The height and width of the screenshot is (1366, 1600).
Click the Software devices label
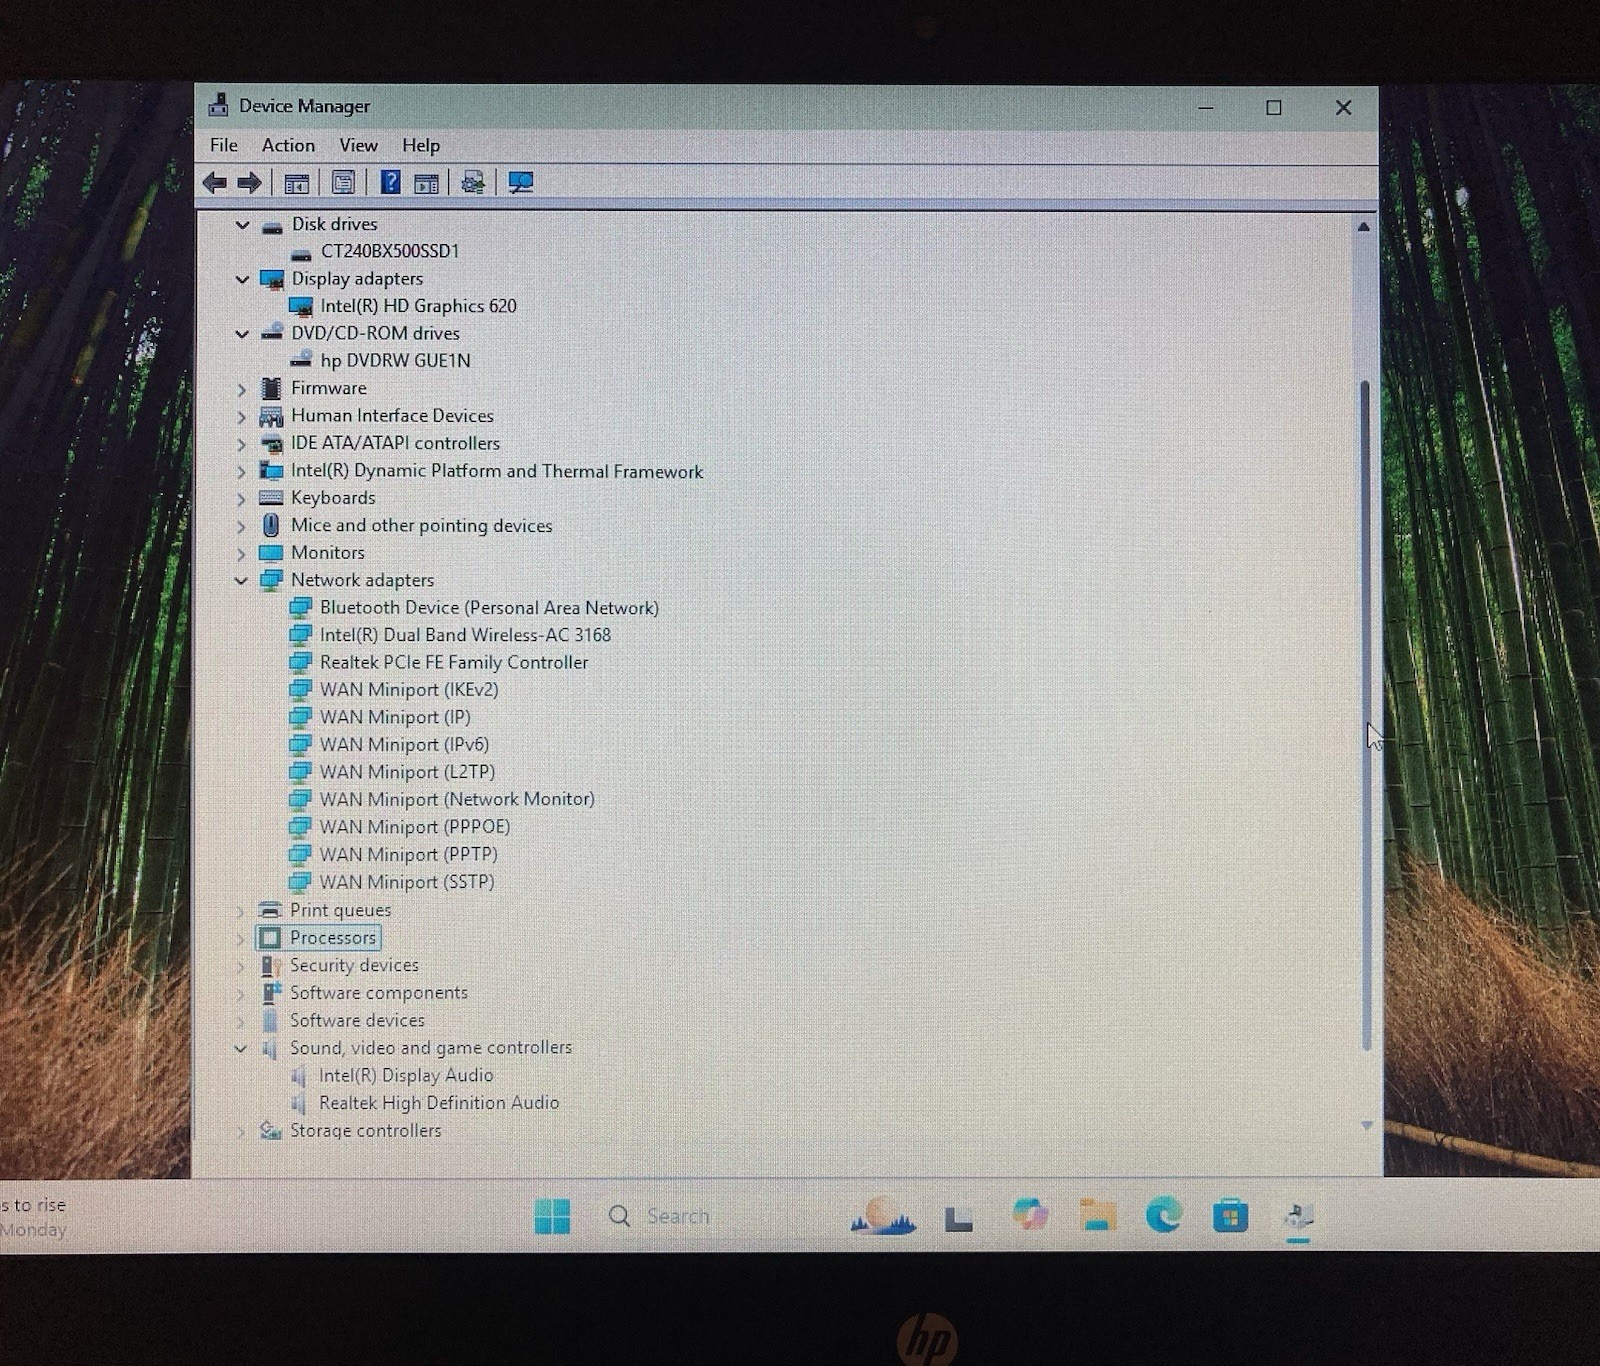(357, 1021)
